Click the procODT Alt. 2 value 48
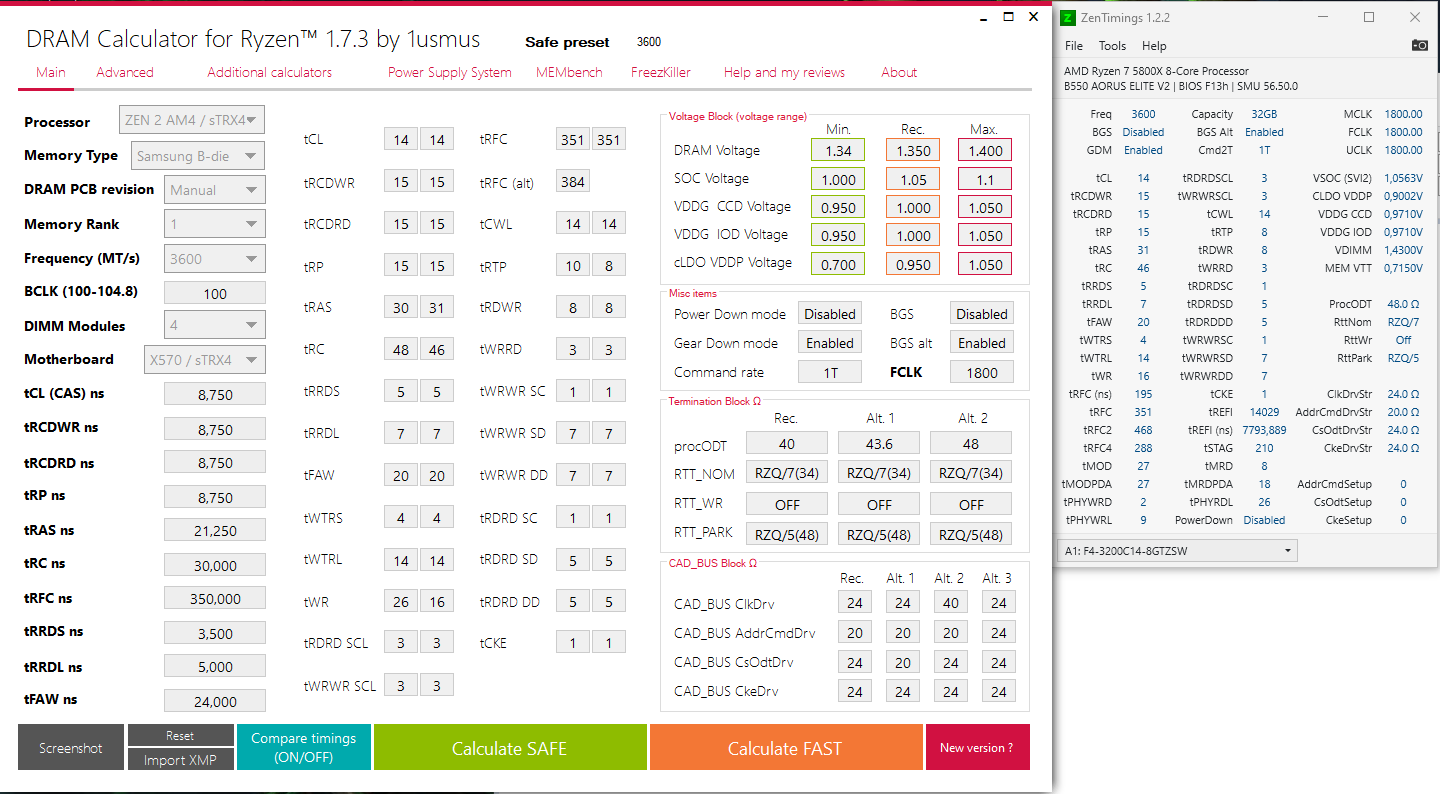The height and width of the screenshot is (794, 1440). pos(971,443)
